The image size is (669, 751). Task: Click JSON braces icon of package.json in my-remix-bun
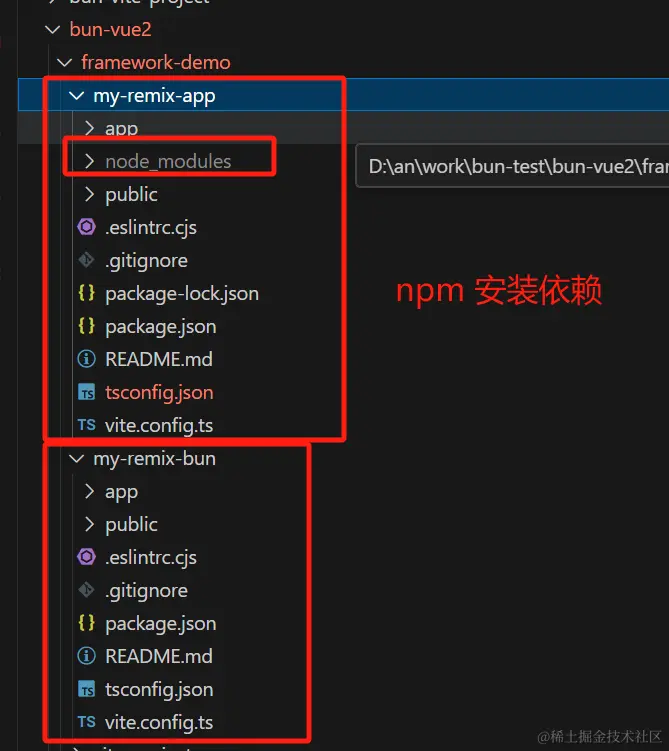[87, 623]
